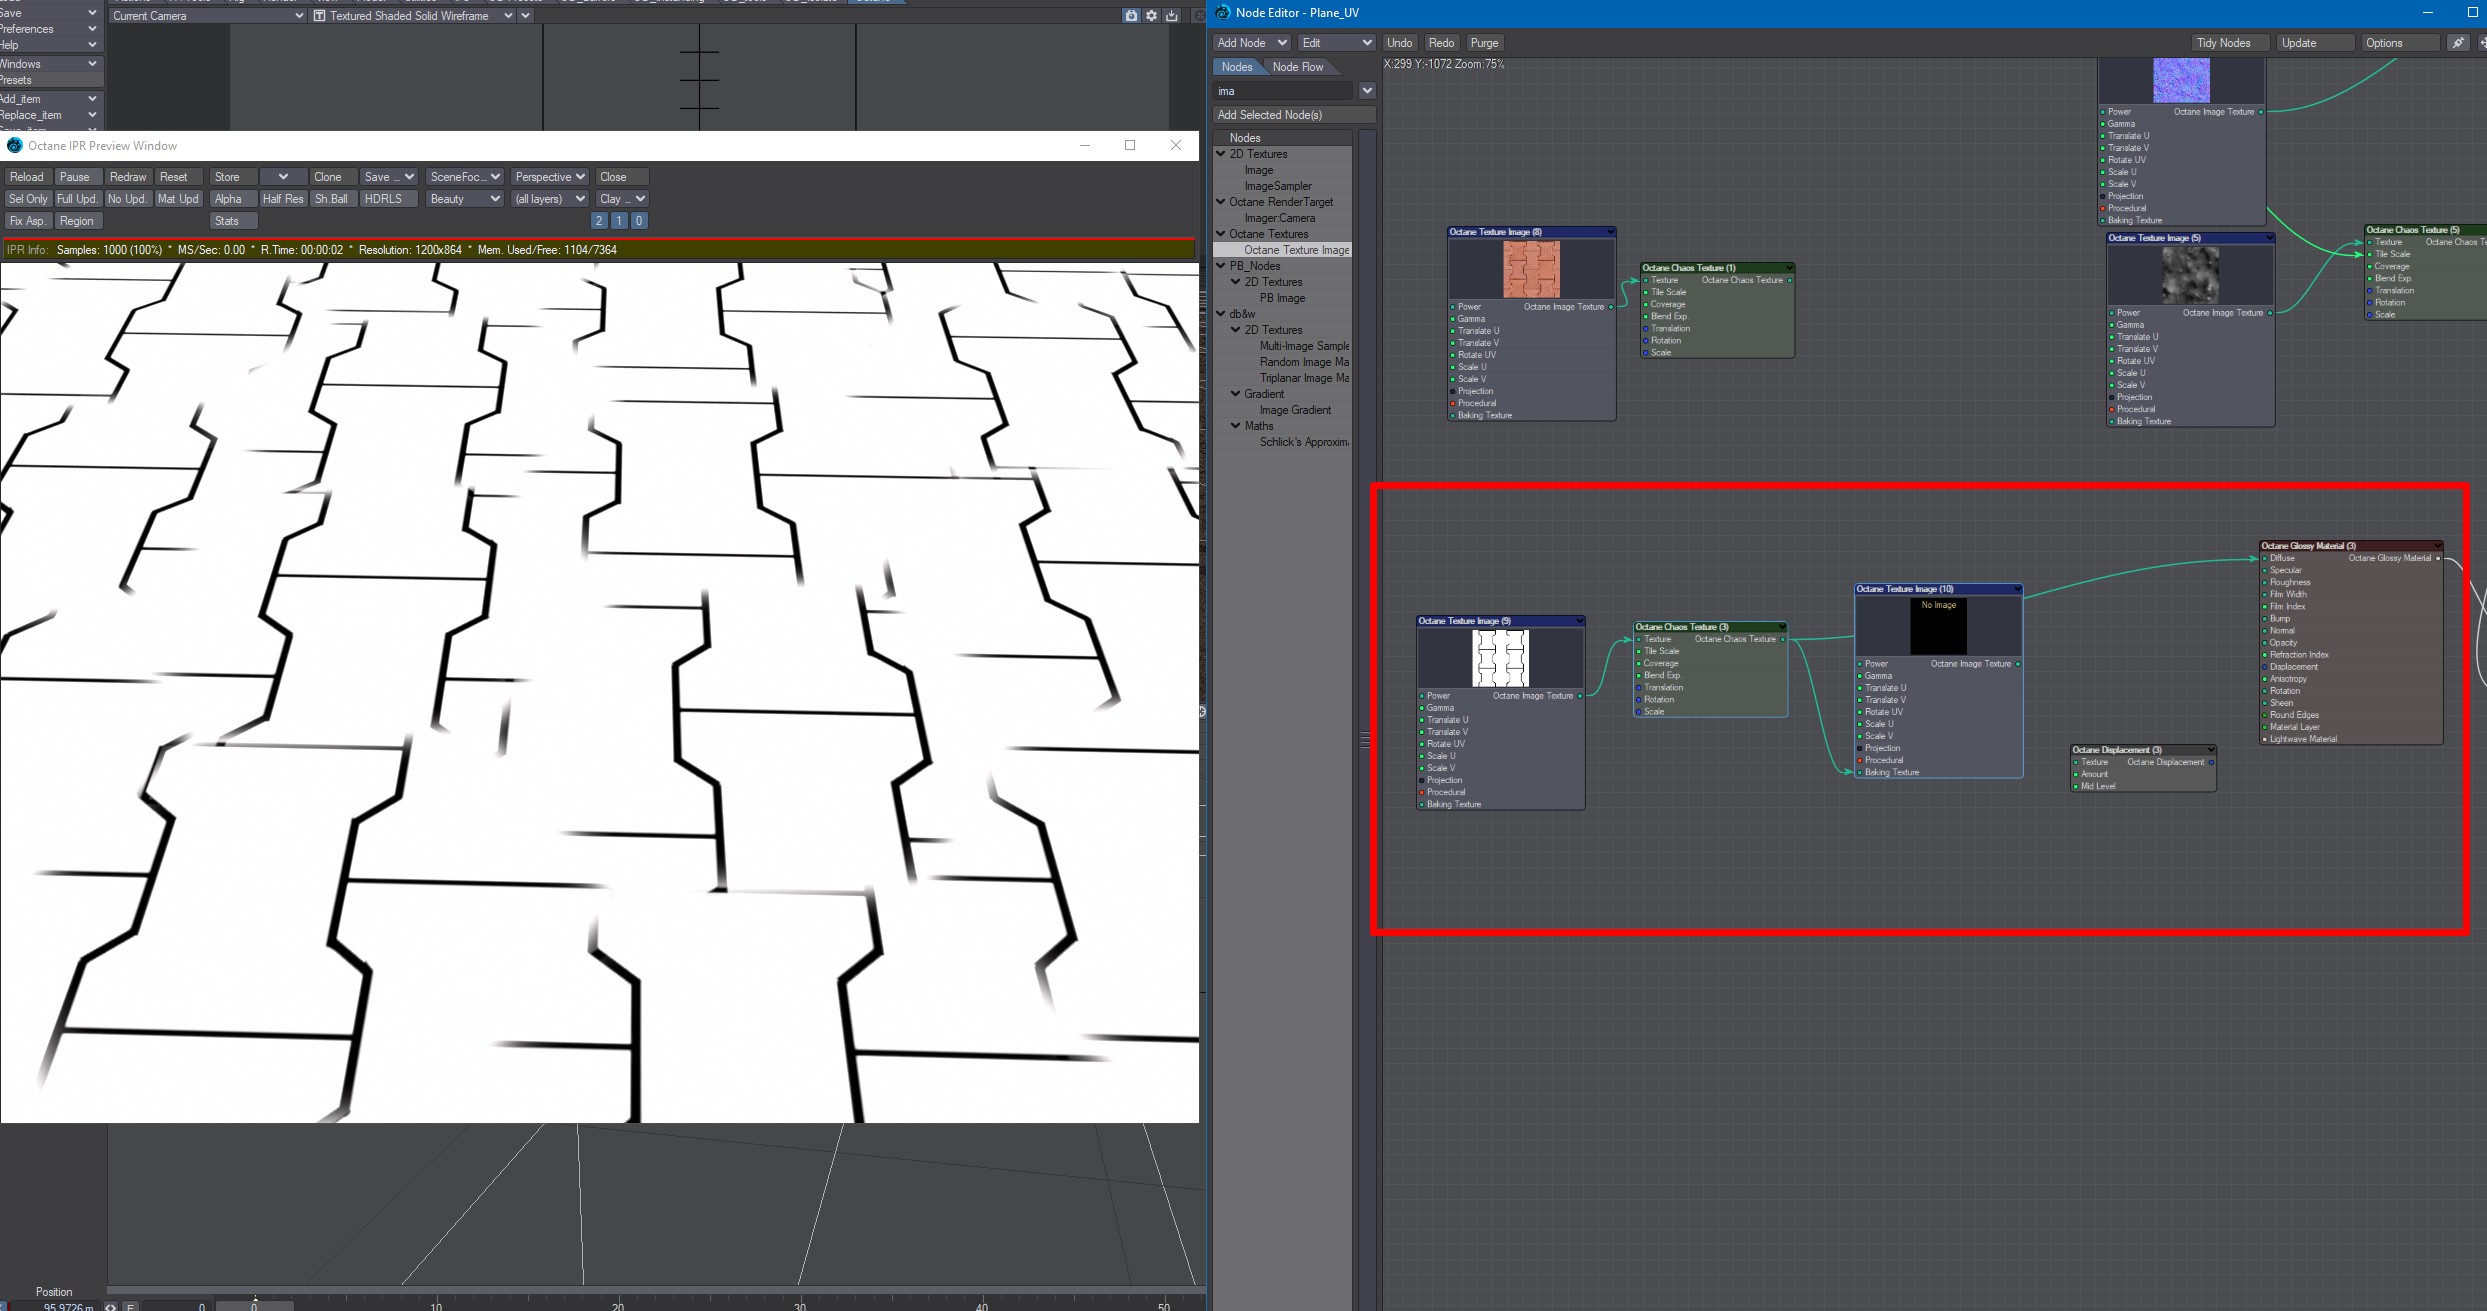2487x1311 pixels.
Task: Open viewport settings gear icon
Action: 1151,16
